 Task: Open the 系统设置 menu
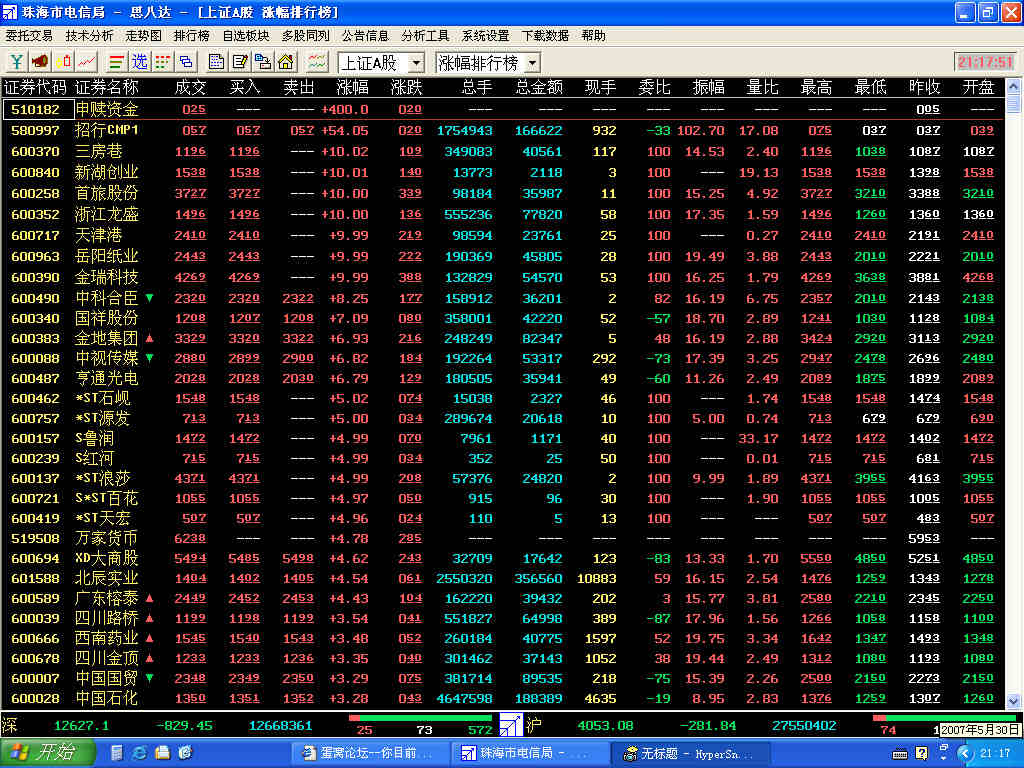[485, 35]
